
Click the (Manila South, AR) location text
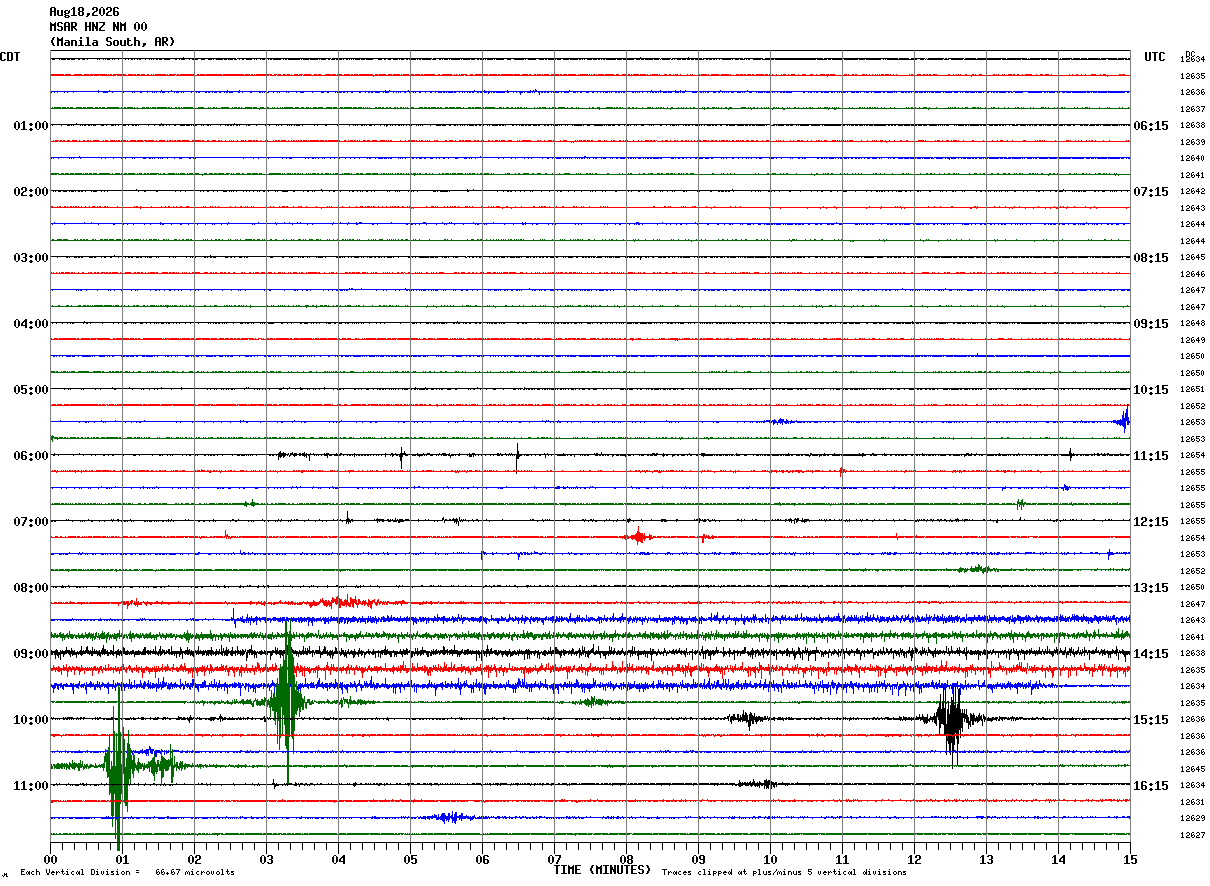112,42
